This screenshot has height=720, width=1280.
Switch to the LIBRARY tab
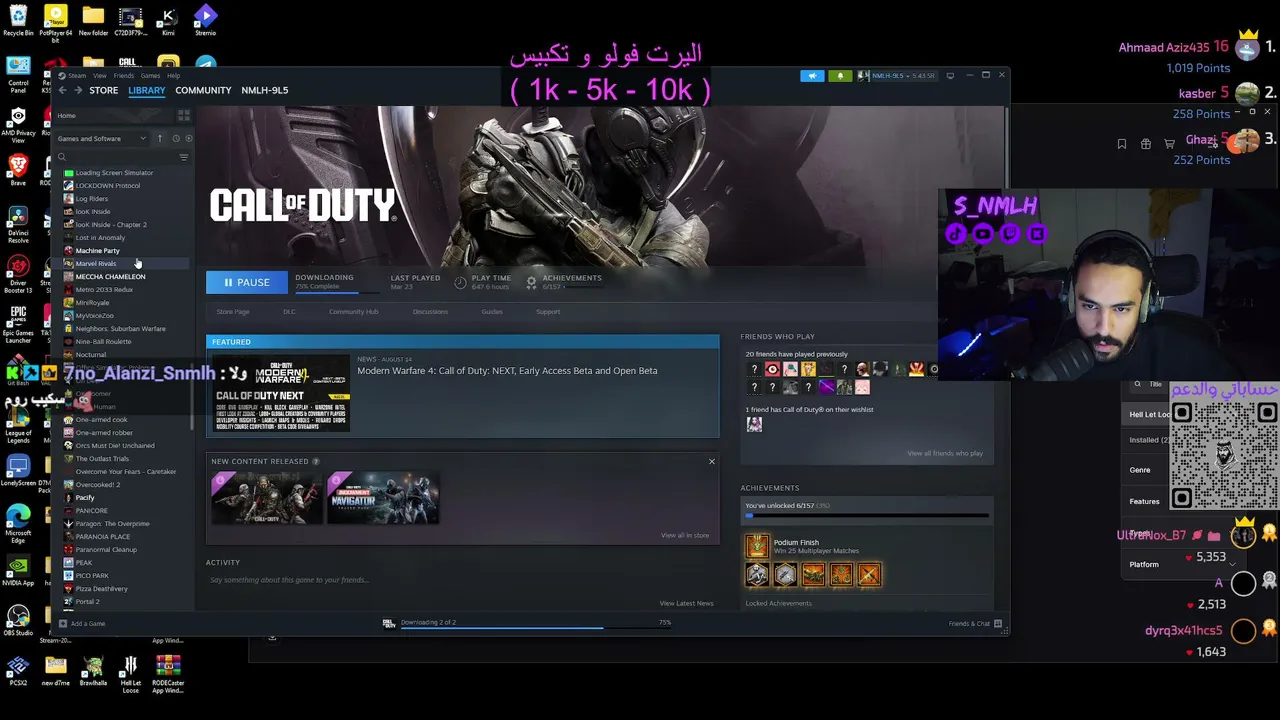(x=146, y=90)
